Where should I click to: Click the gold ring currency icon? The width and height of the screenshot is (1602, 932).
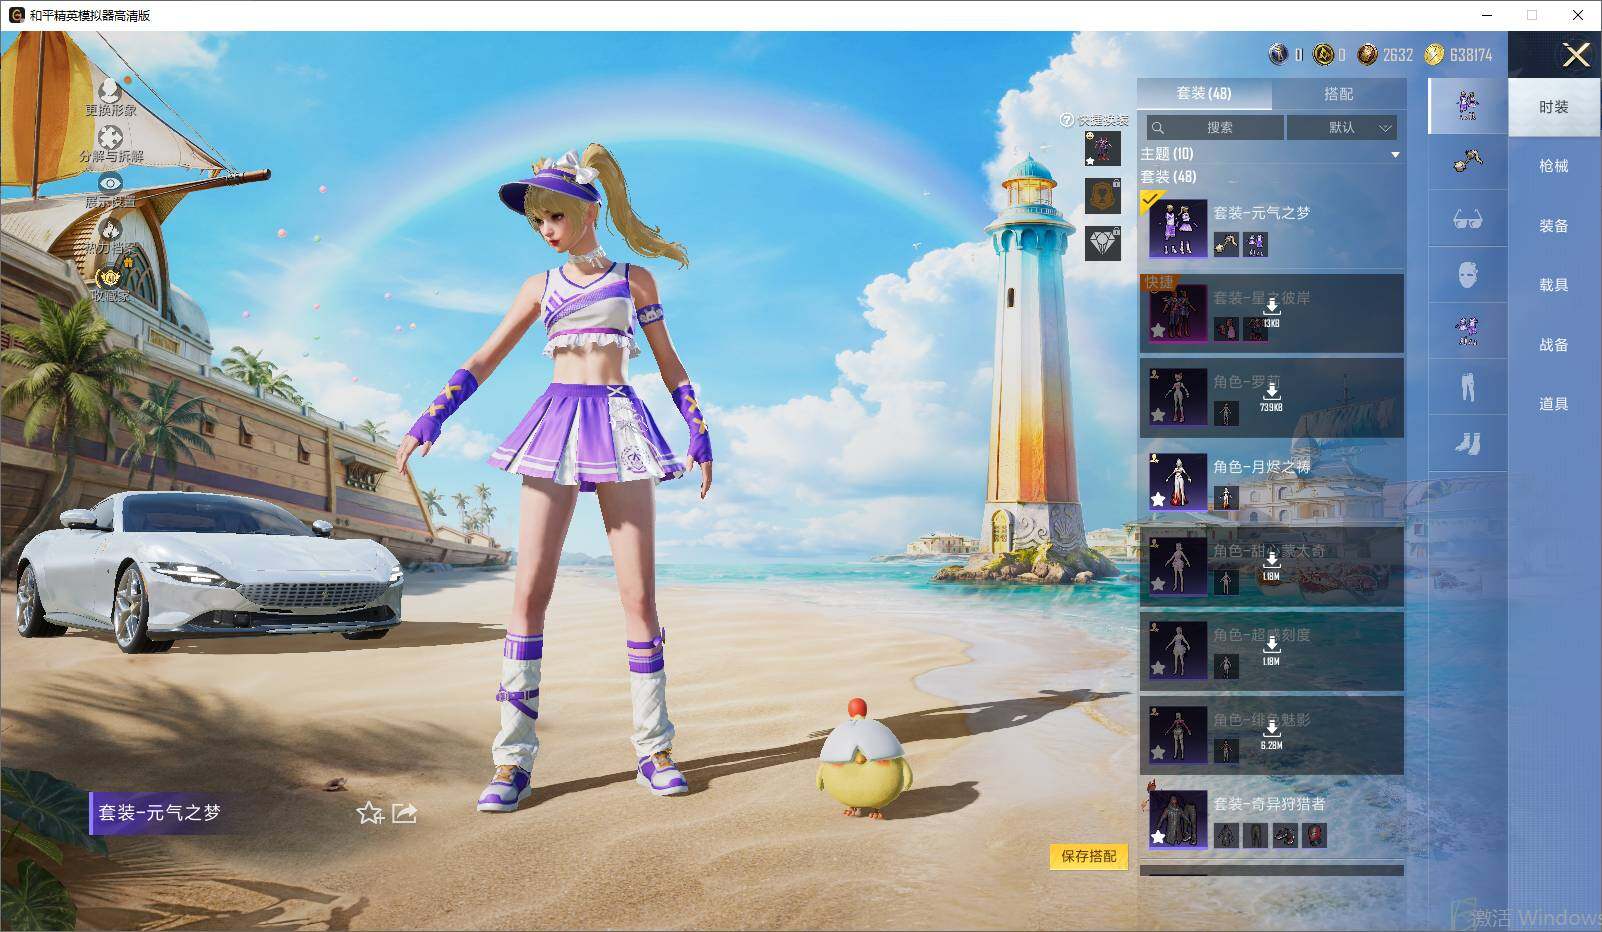tap(1323, 55)
